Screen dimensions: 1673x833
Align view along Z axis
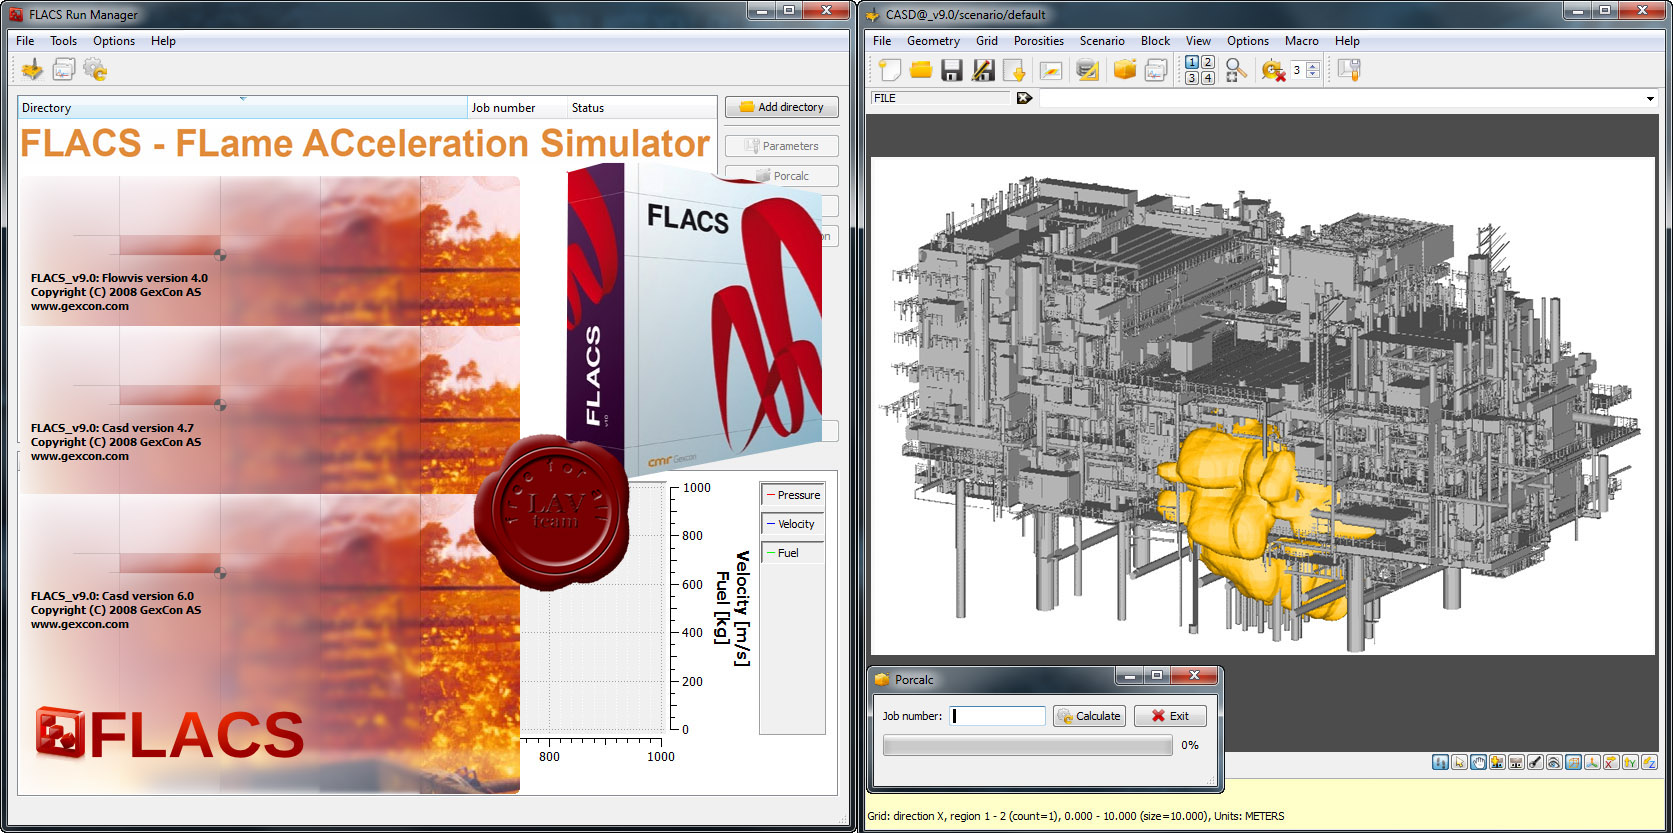tap(1649, 762)
